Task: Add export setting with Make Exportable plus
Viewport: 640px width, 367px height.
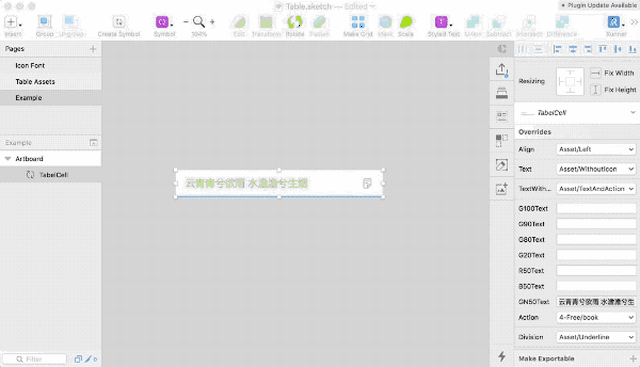Action: pyautogui.click(x=633, y=358)
